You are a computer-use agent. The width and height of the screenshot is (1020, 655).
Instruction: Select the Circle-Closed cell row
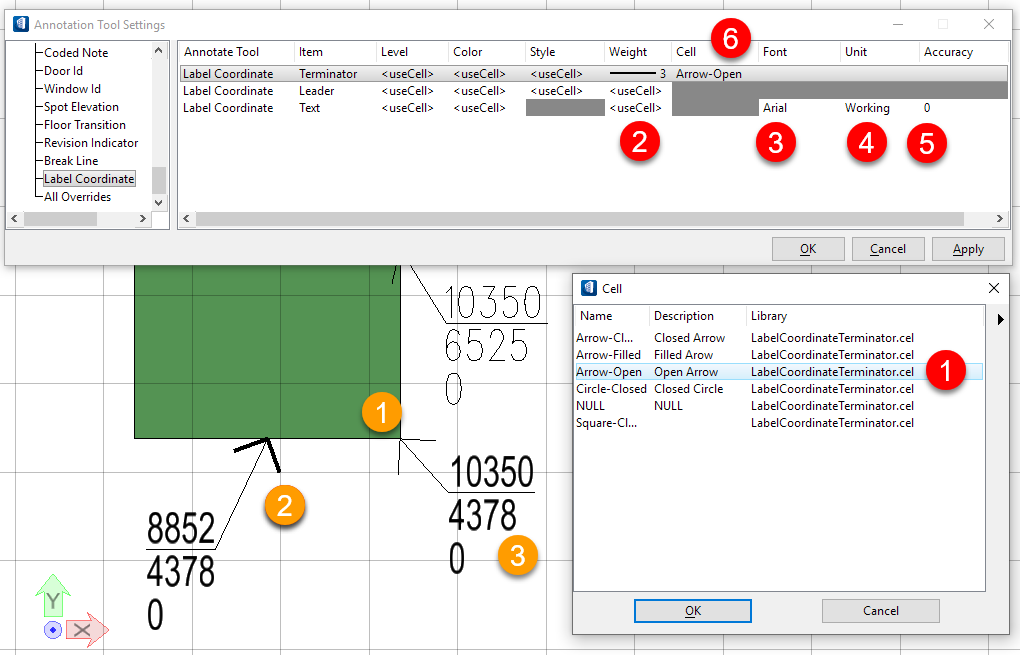click(779, 388)
